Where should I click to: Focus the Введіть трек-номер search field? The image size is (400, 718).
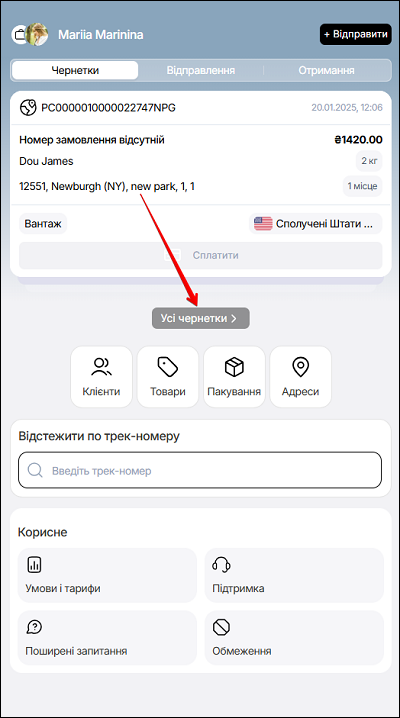coord(200,470)
